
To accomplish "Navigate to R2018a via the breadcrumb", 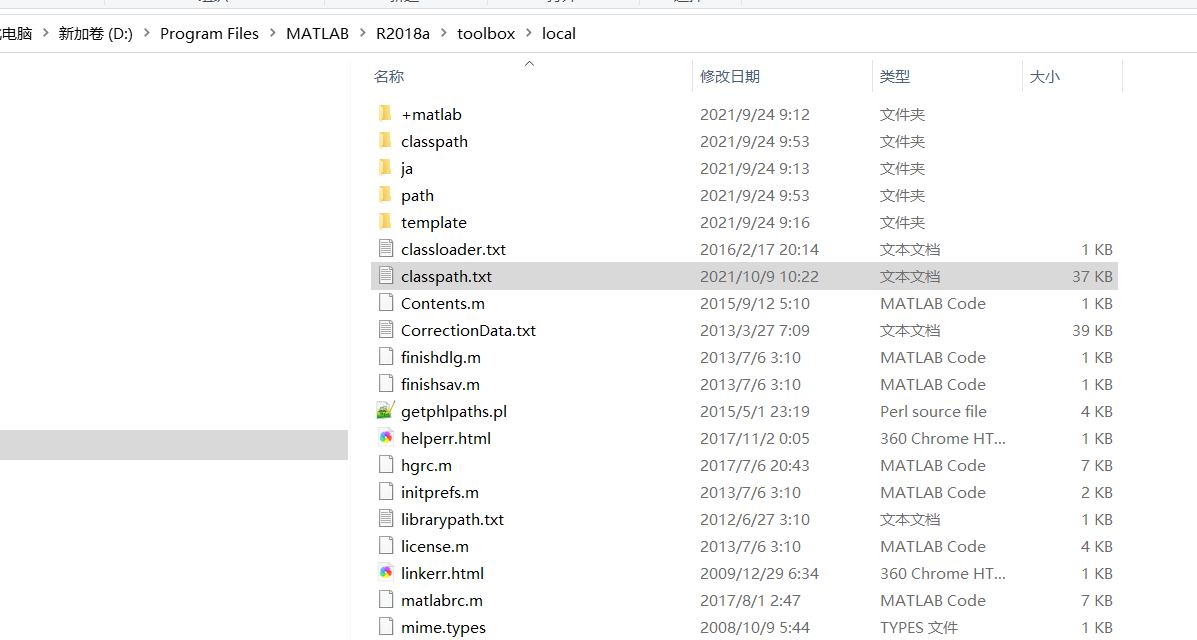I will point(403,33).
